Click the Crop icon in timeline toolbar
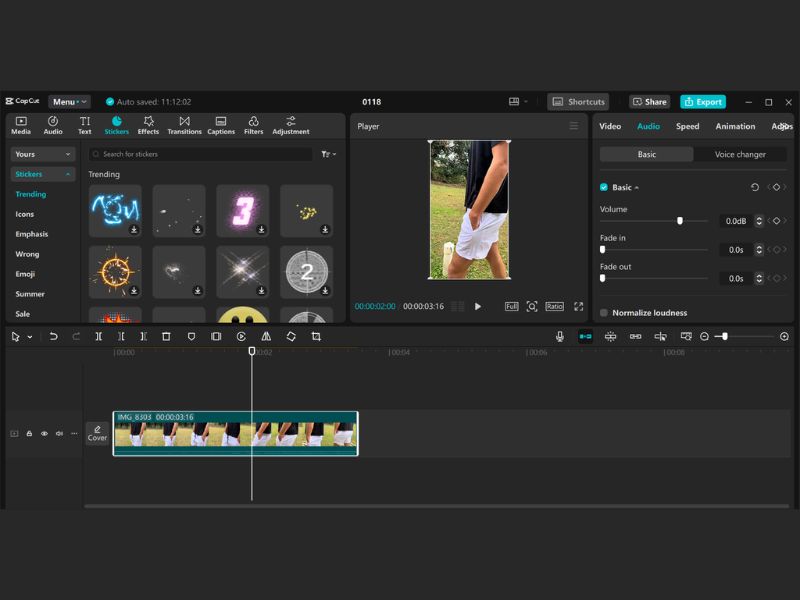Image resolution: width=800 pixels, height=600 pixels. point(316,337)
